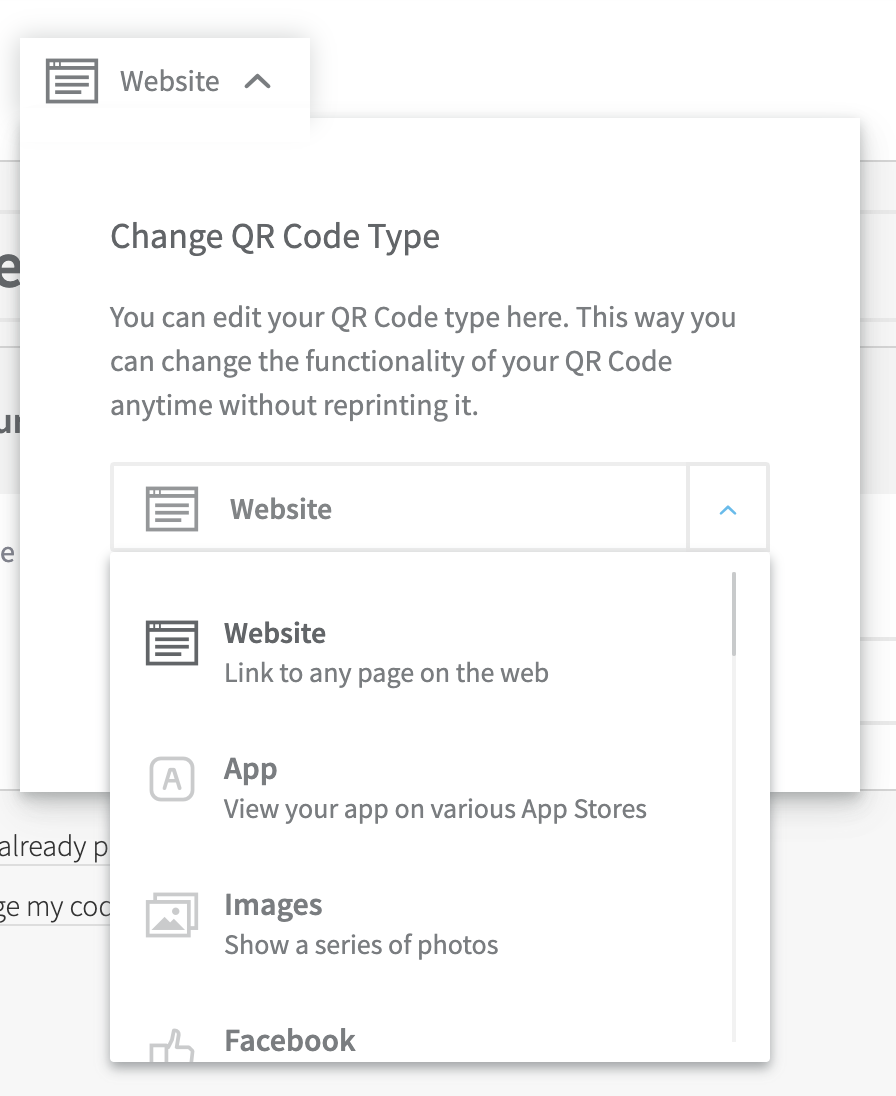Pick the Images option title
896x1096 pixels.
pyautogui.click(x=273, y=905)
